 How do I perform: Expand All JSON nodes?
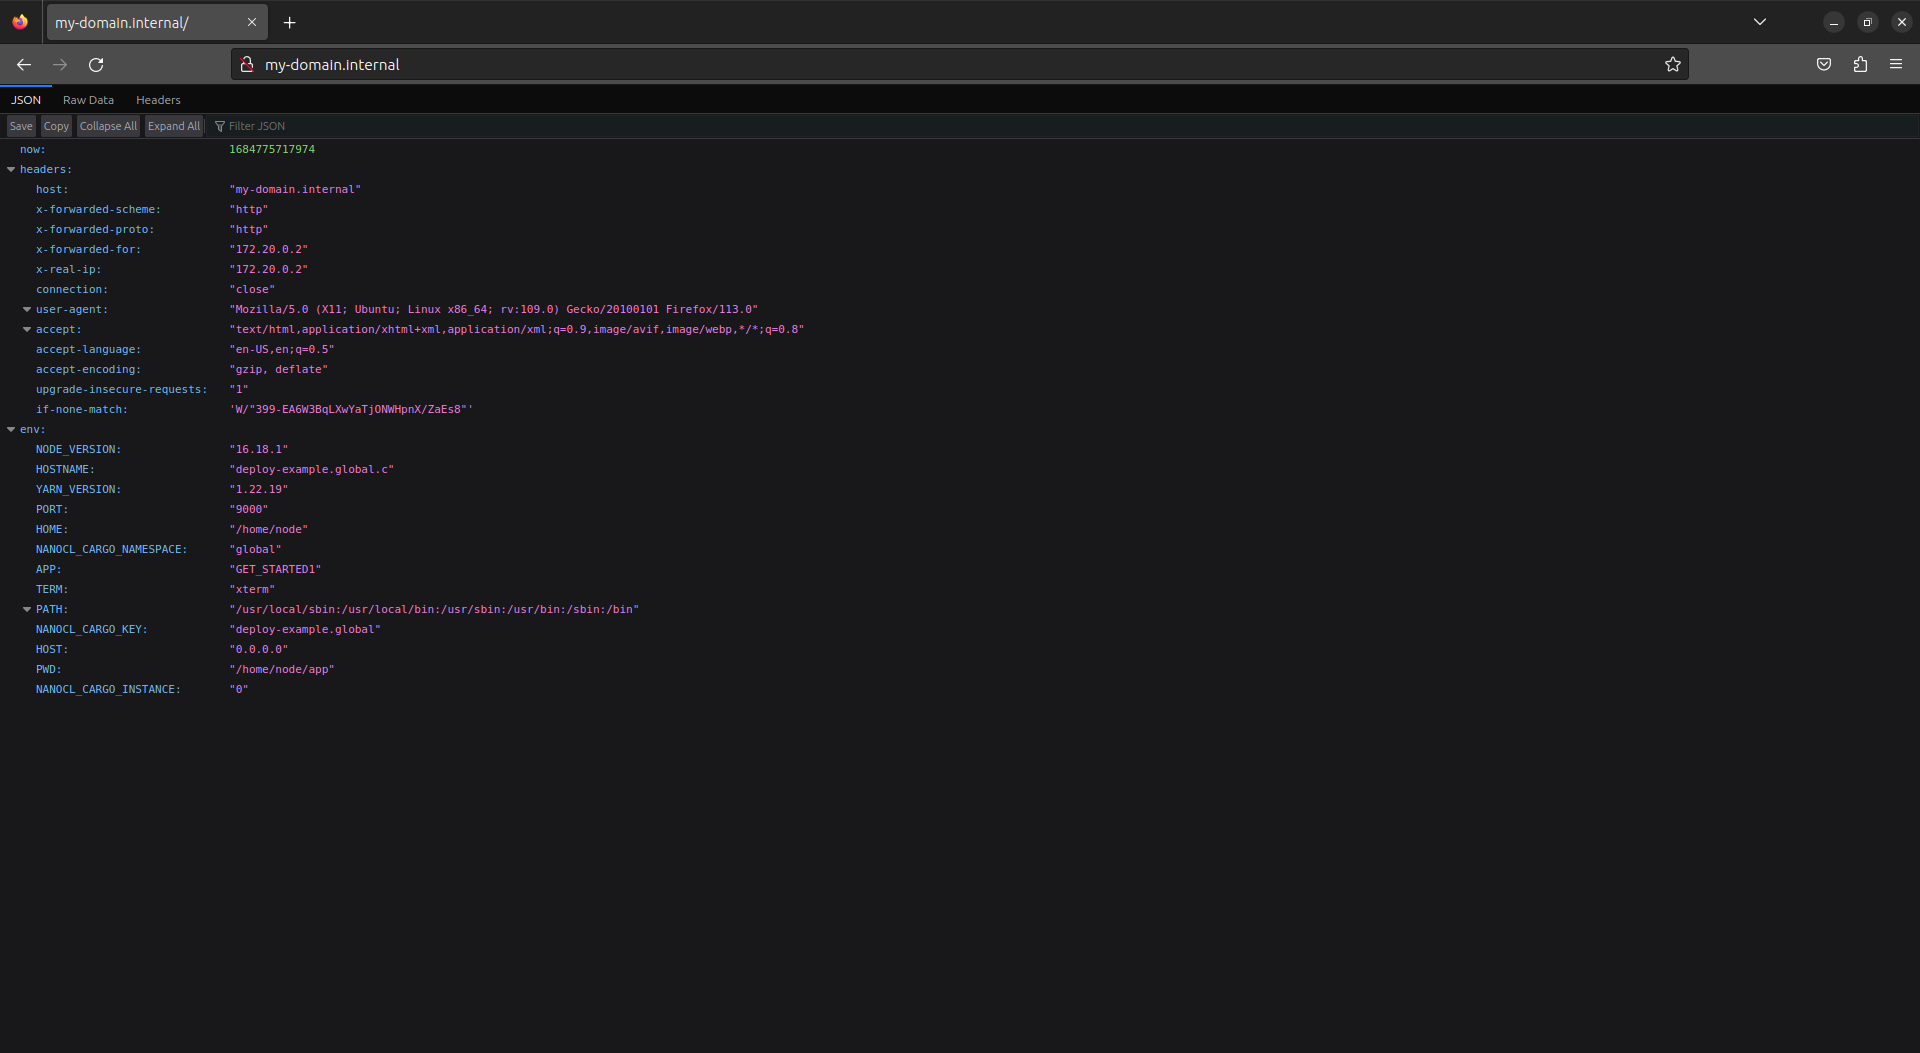[x=174, y=126]
